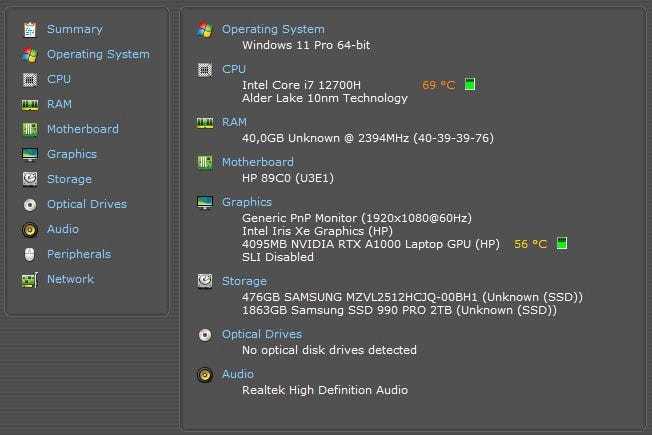Click the Storage drive icon in summary panel
The height and width of the screenshot is (435, 652).
(205, 282)
